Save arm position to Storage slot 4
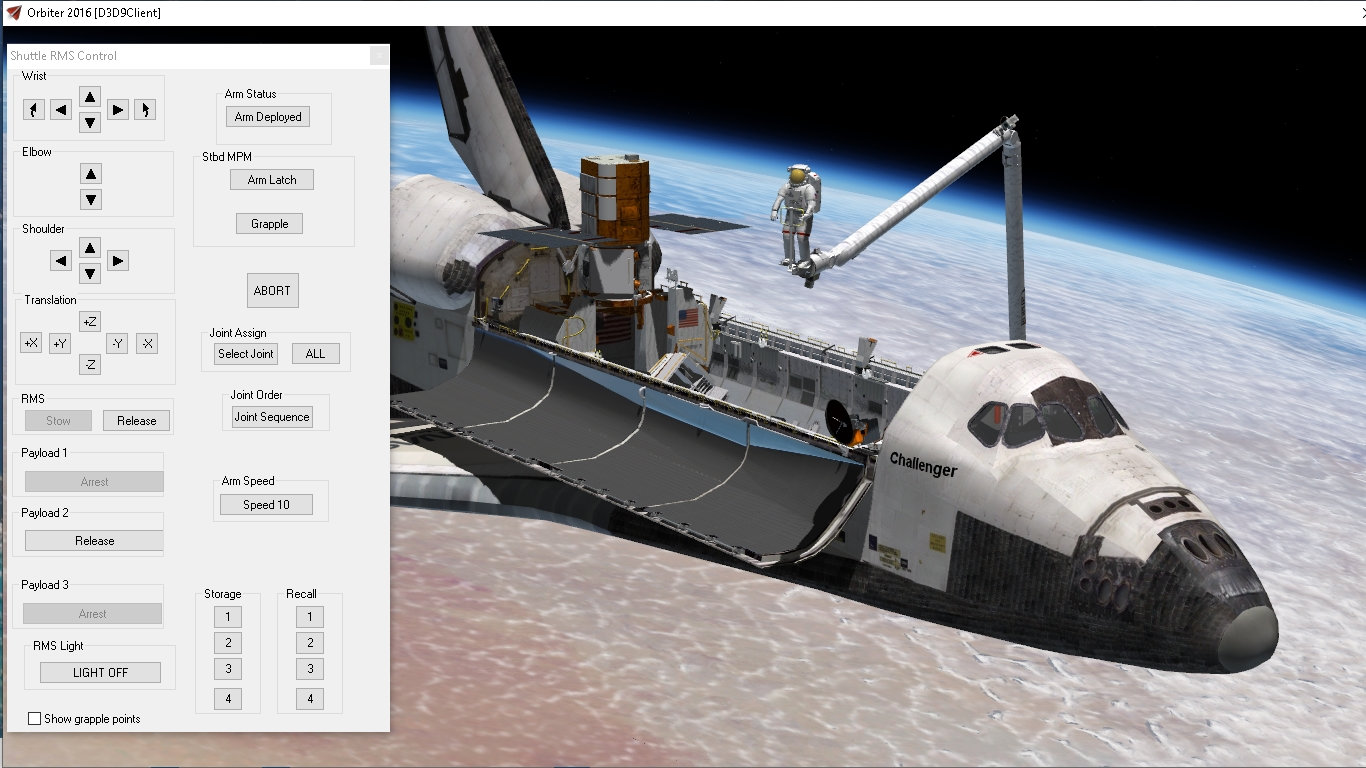 point(228,699)
